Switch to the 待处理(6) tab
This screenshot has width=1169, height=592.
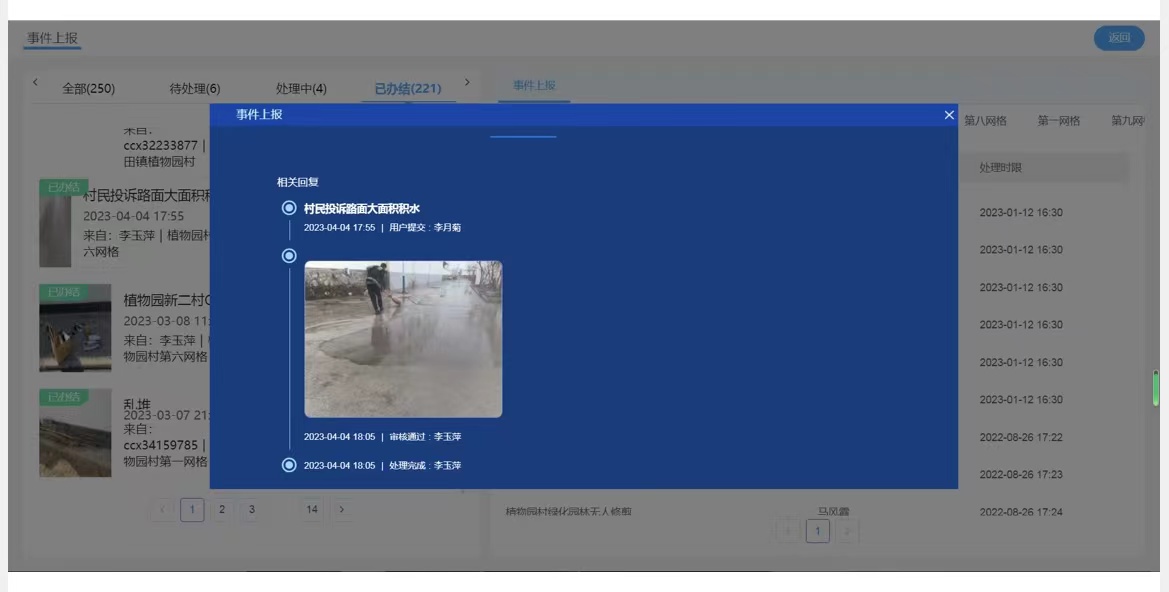(195, 88)
